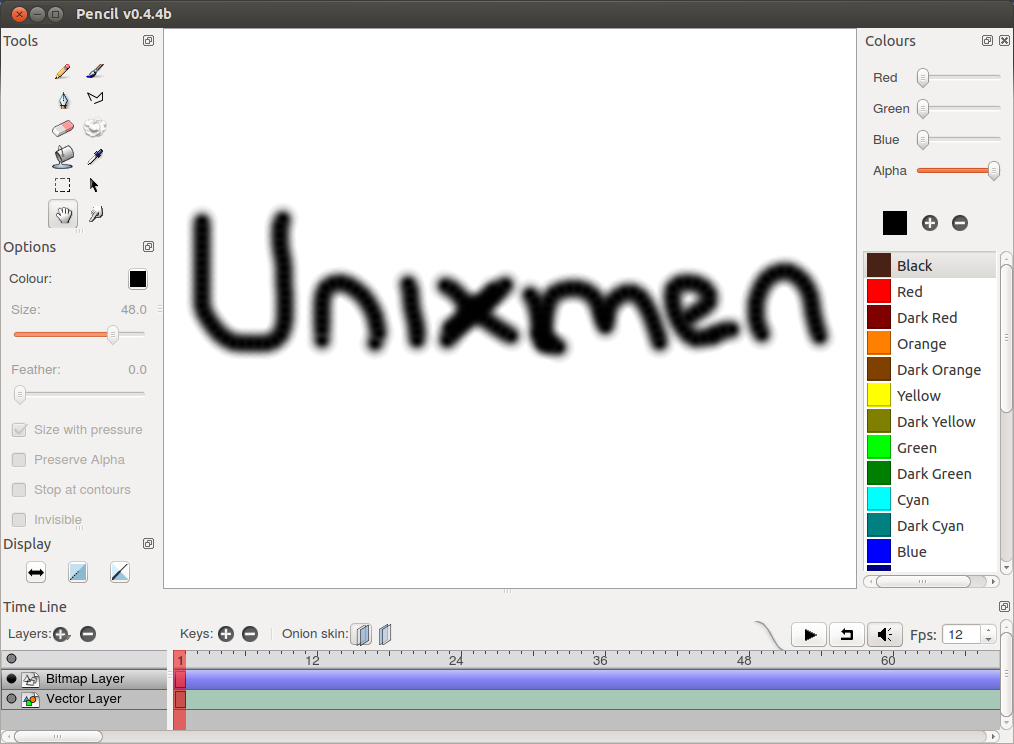Play the animation
The width and height of the screenshot is (1014, 744).
(x=809, y=635)
